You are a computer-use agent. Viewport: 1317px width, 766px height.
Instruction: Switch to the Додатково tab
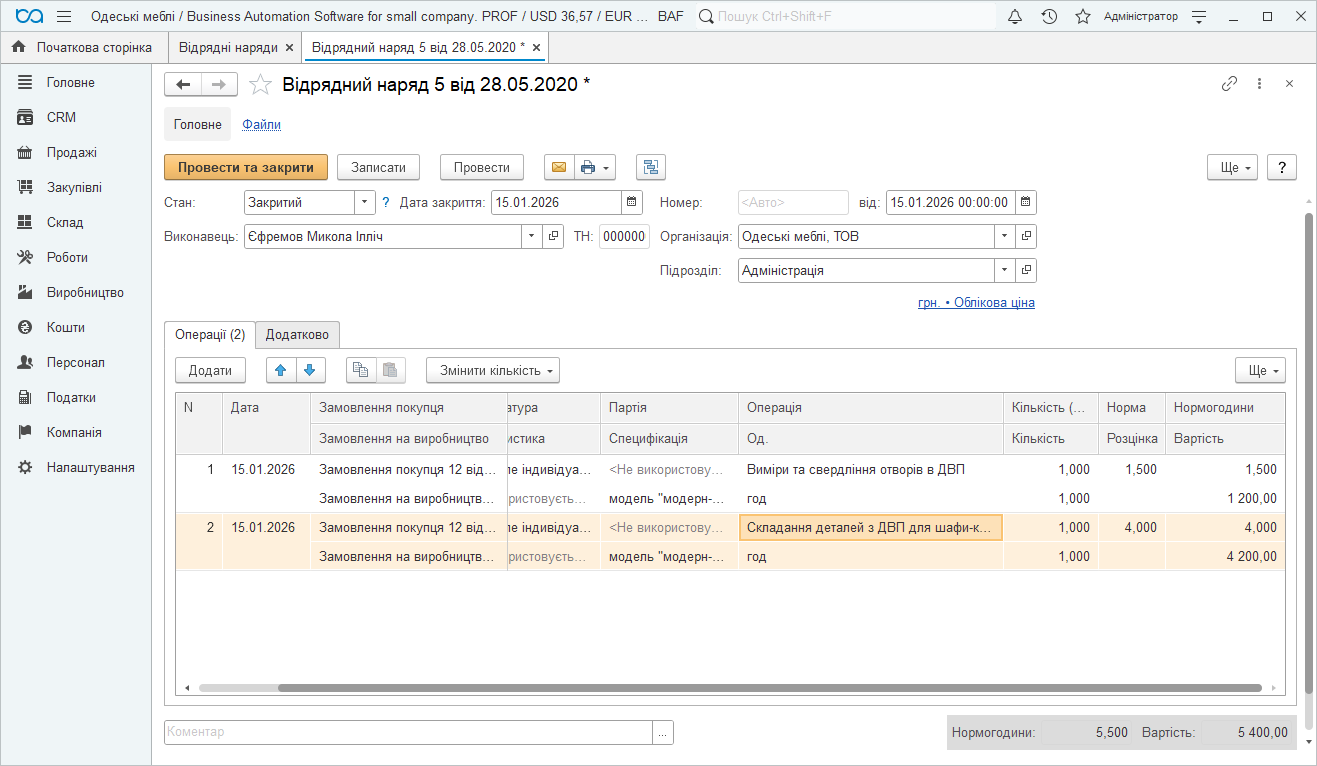click(x=298, y=334)
